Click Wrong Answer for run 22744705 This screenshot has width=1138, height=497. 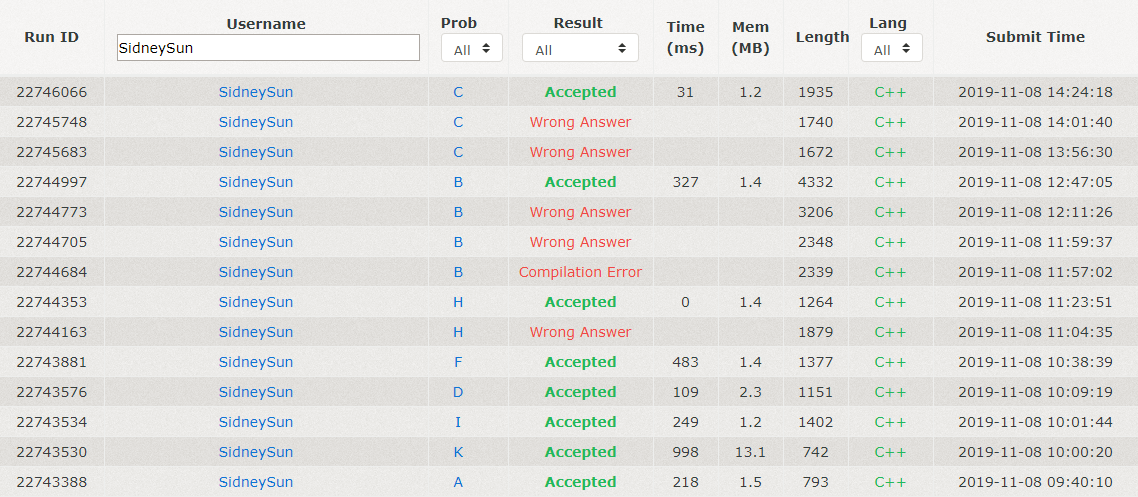point(580,242)
